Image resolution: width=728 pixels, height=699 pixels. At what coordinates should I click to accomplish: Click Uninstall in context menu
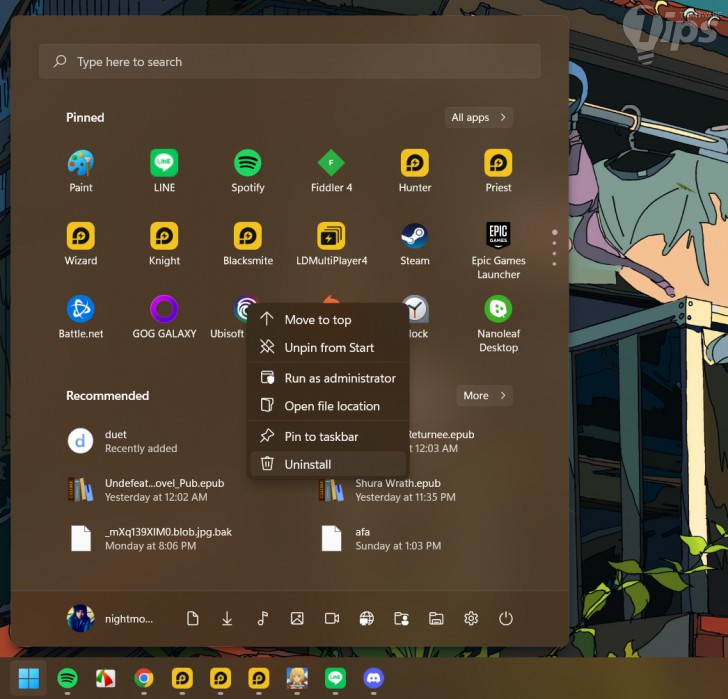click(x=328, y=464)
